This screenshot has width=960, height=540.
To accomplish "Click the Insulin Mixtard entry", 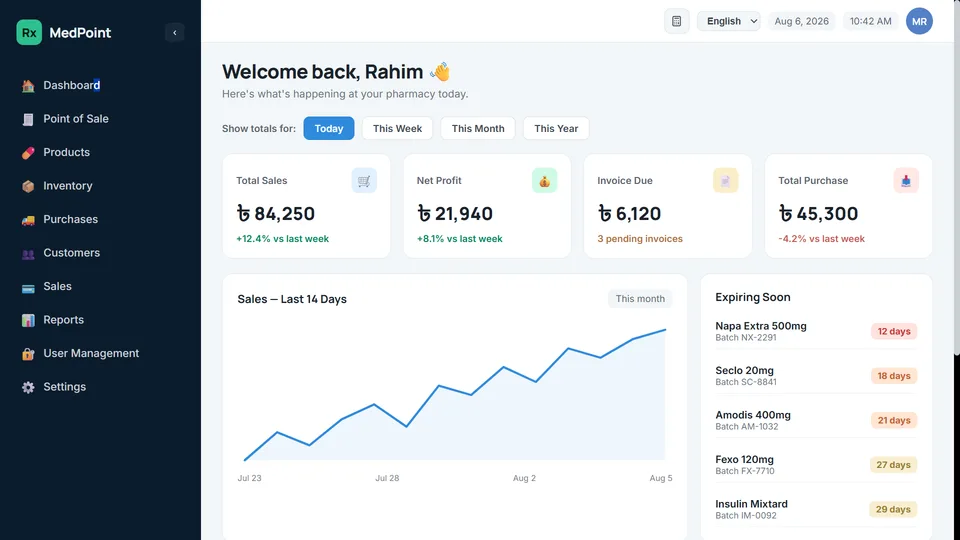I will point(751,509).
